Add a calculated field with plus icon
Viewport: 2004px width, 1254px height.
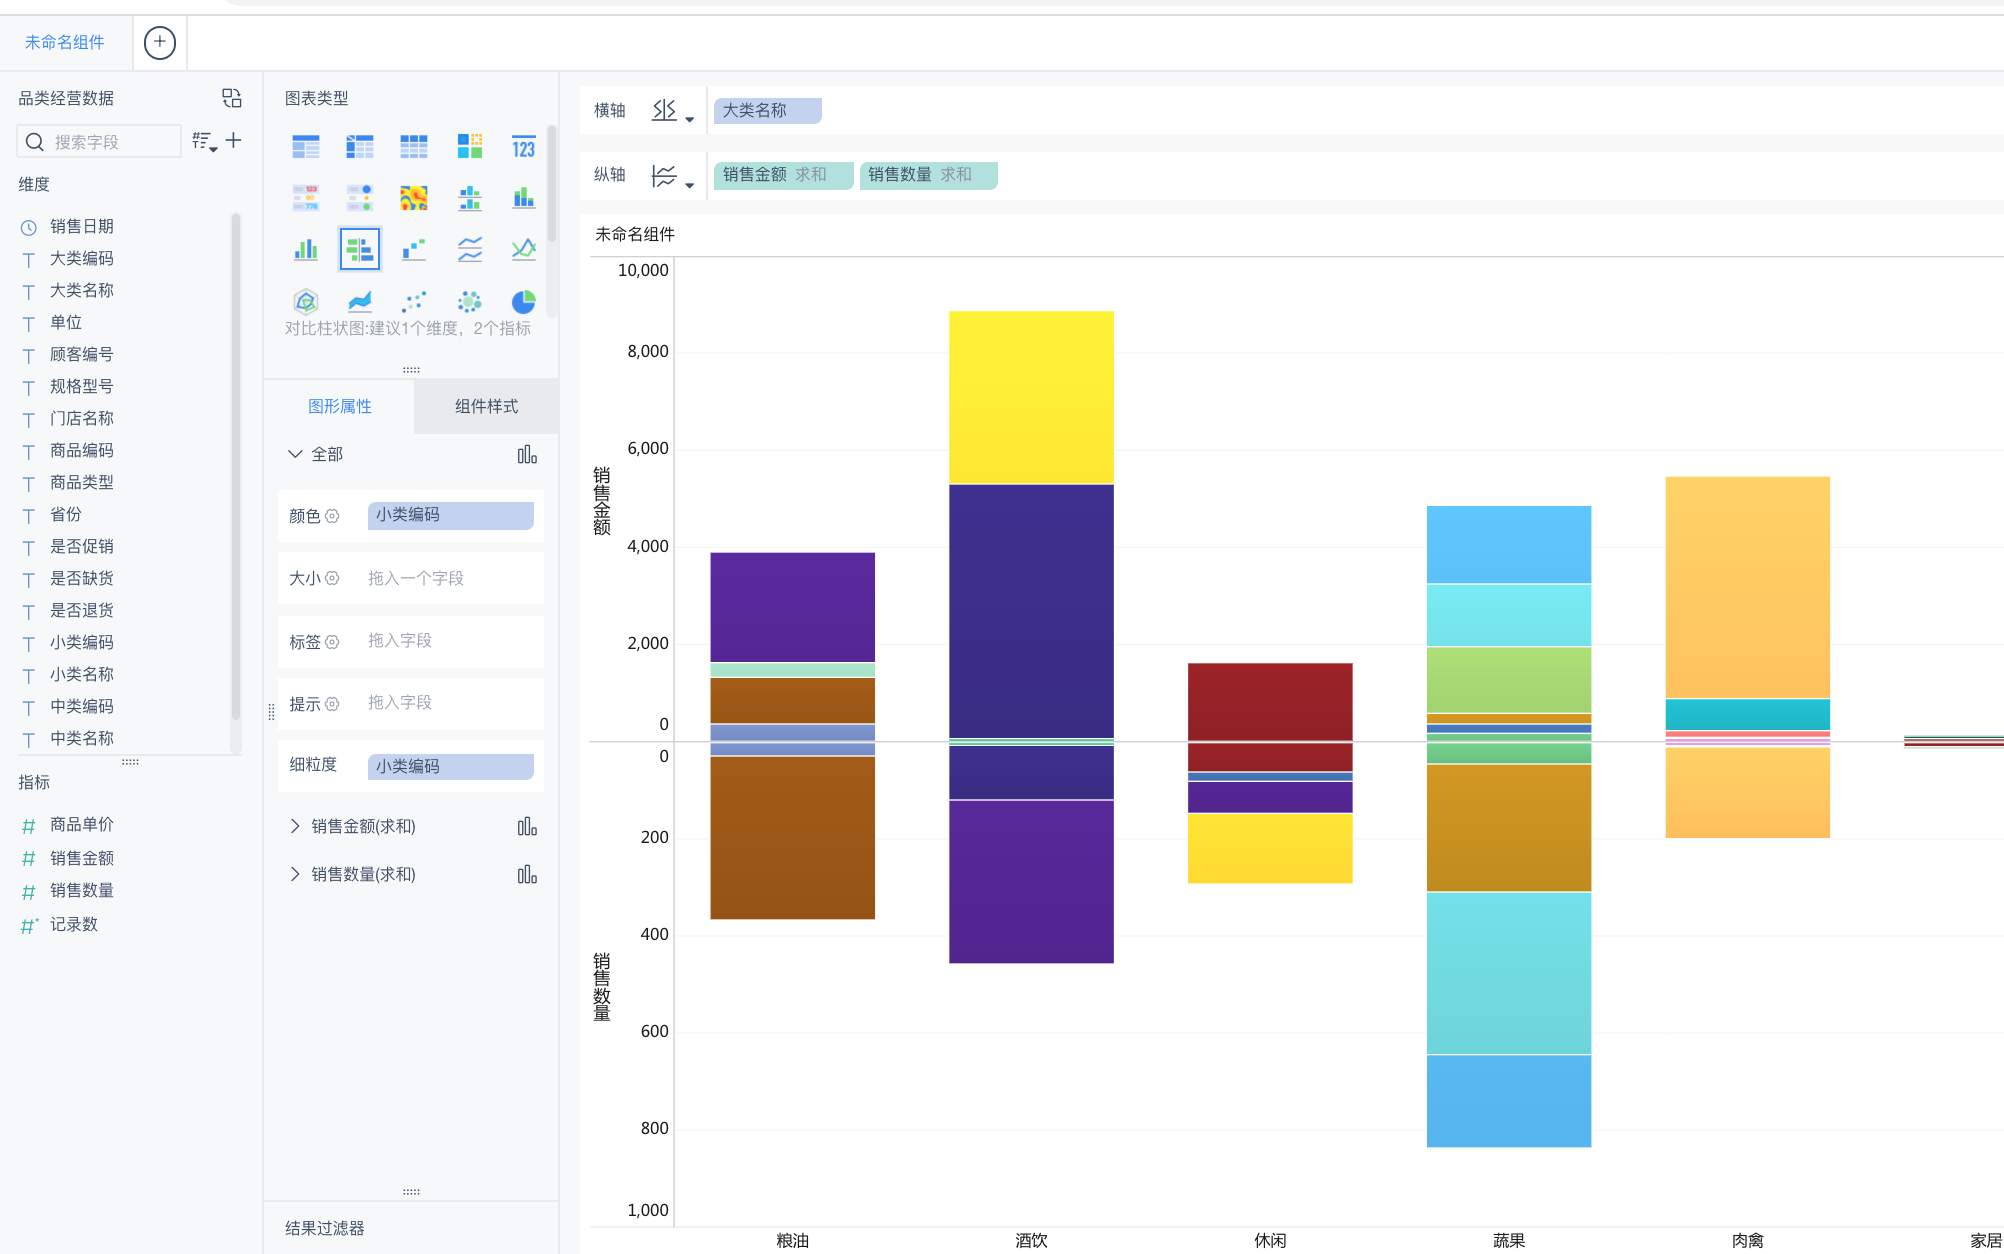coord(234,141)
